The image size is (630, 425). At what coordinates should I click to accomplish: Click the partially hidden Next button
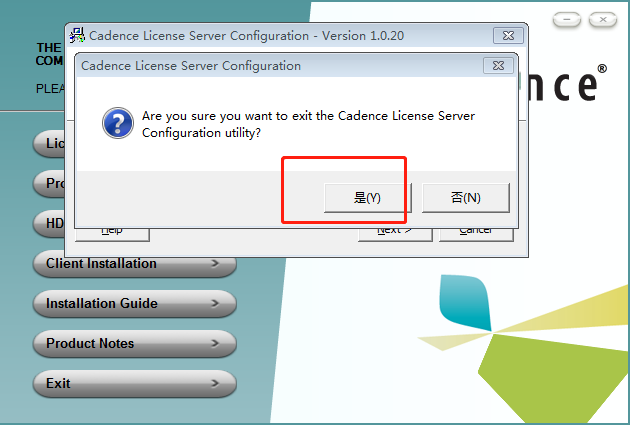pos(395,235)
